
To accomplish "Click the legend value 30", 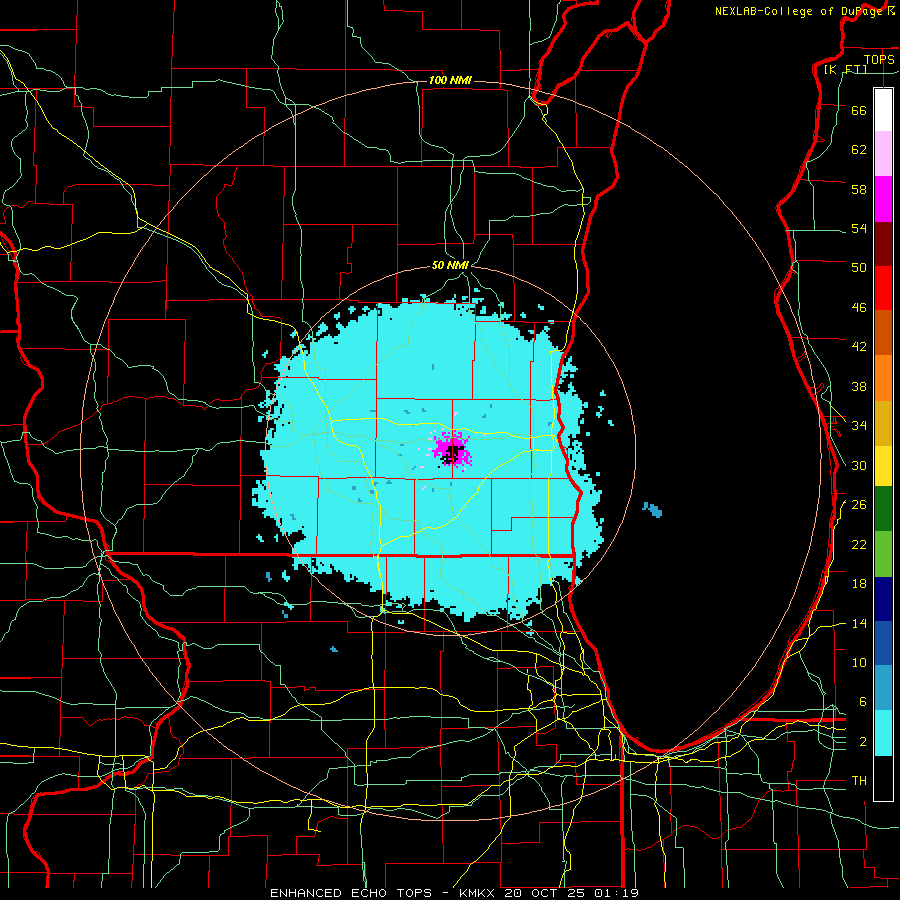I will click(859, 465).
